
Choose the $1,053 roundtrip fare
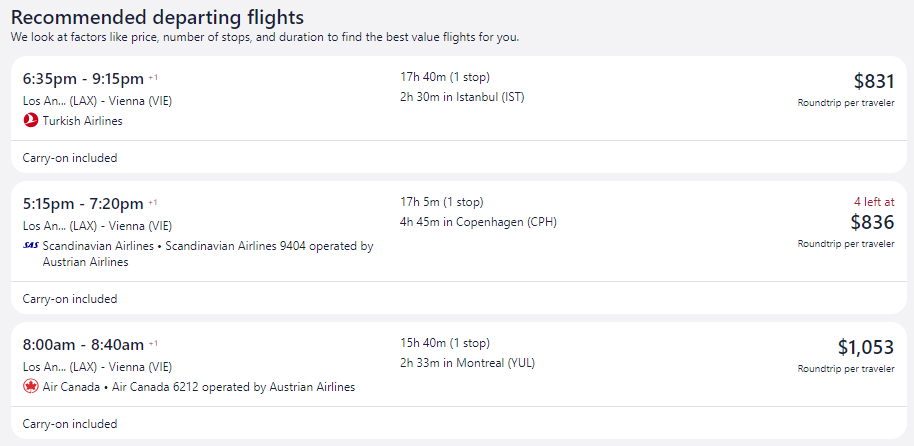(x=865, y=347)
